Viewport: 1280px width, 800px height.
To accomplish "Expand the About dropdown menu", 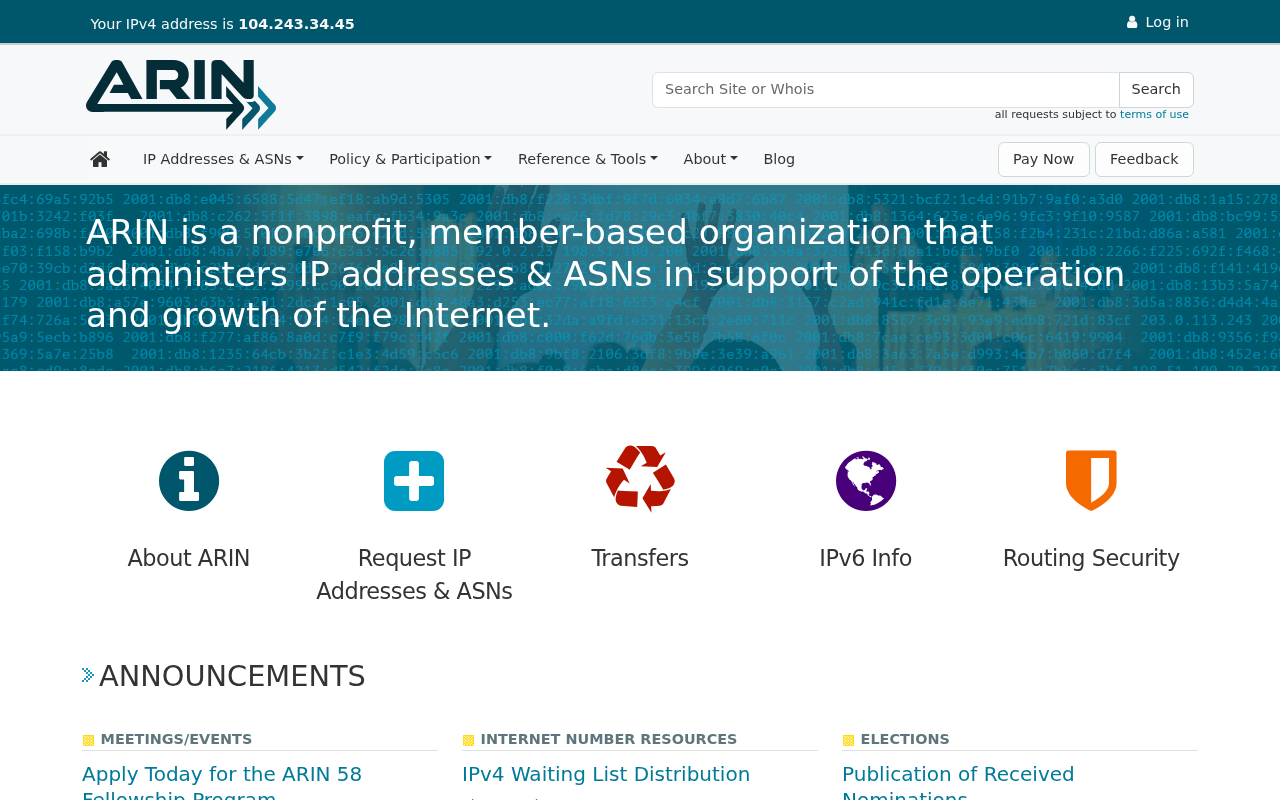I will (x=710, y=159).
